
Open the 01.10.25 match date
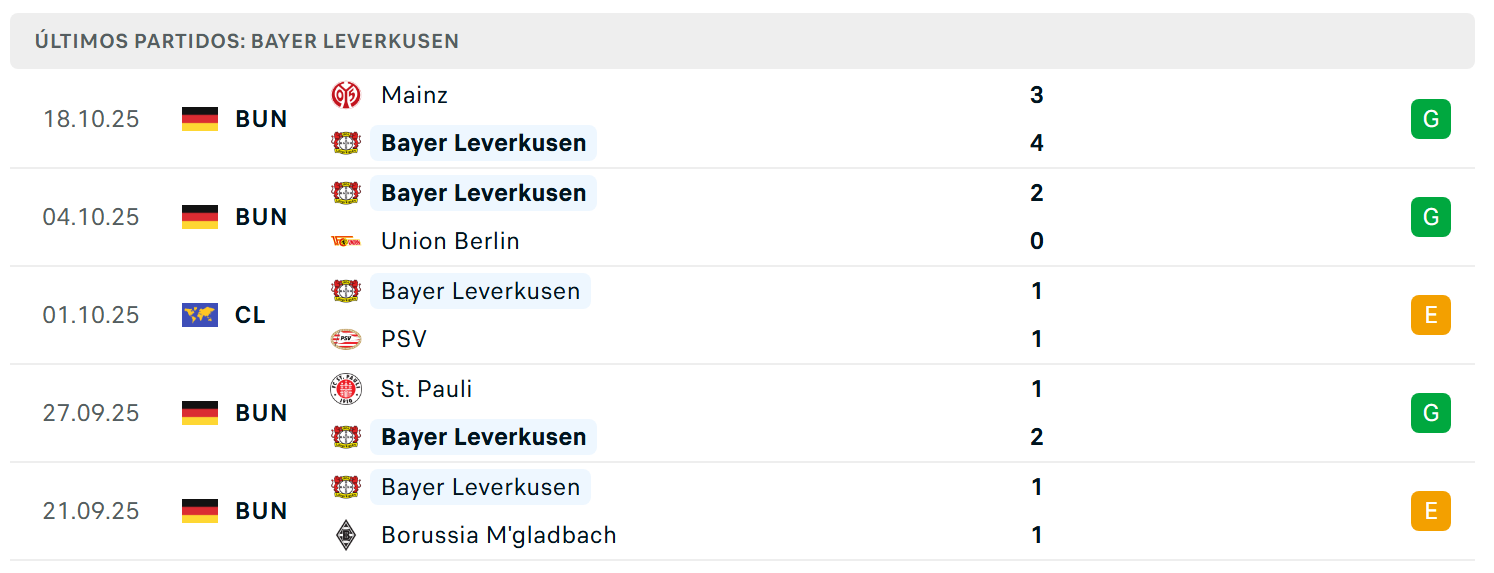[91, 315]
